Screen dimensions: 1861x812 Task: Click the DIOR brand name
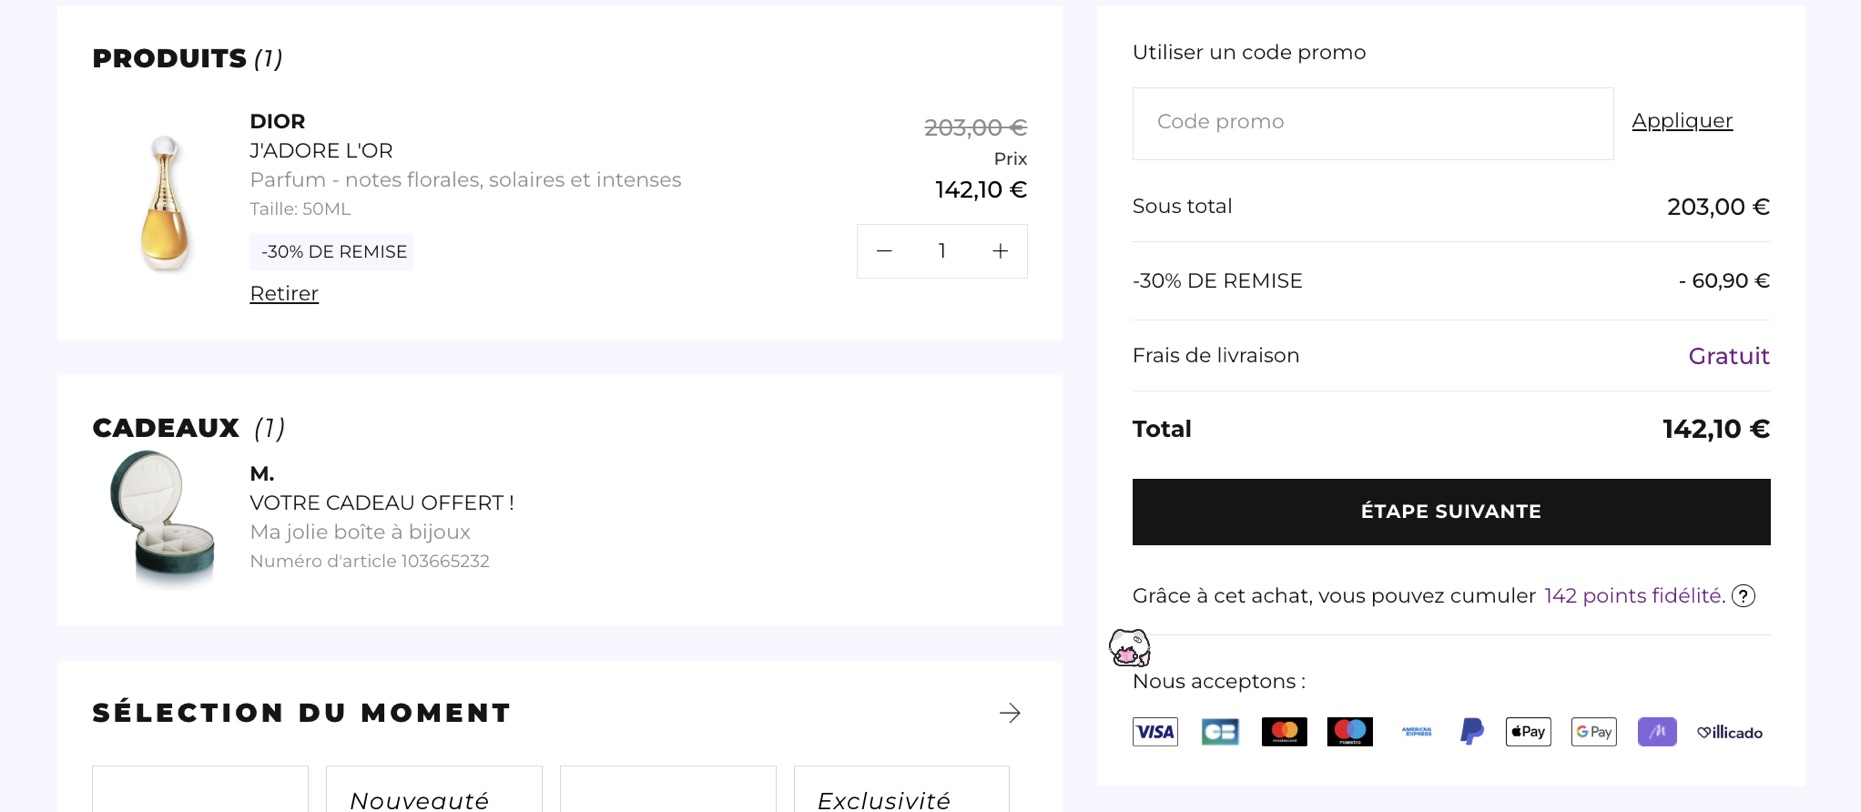coord(277,121)
